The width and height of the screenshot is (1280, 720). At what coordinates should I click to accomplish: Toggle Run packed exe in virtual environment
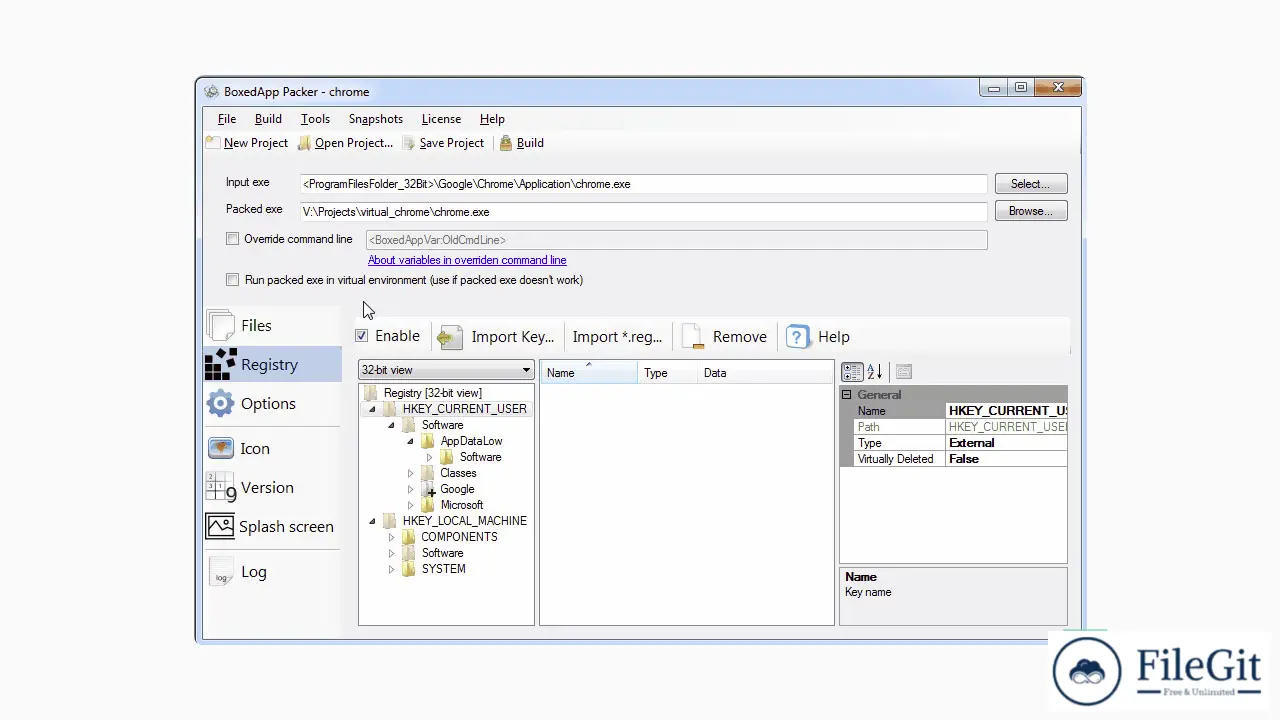coord(232,280)
